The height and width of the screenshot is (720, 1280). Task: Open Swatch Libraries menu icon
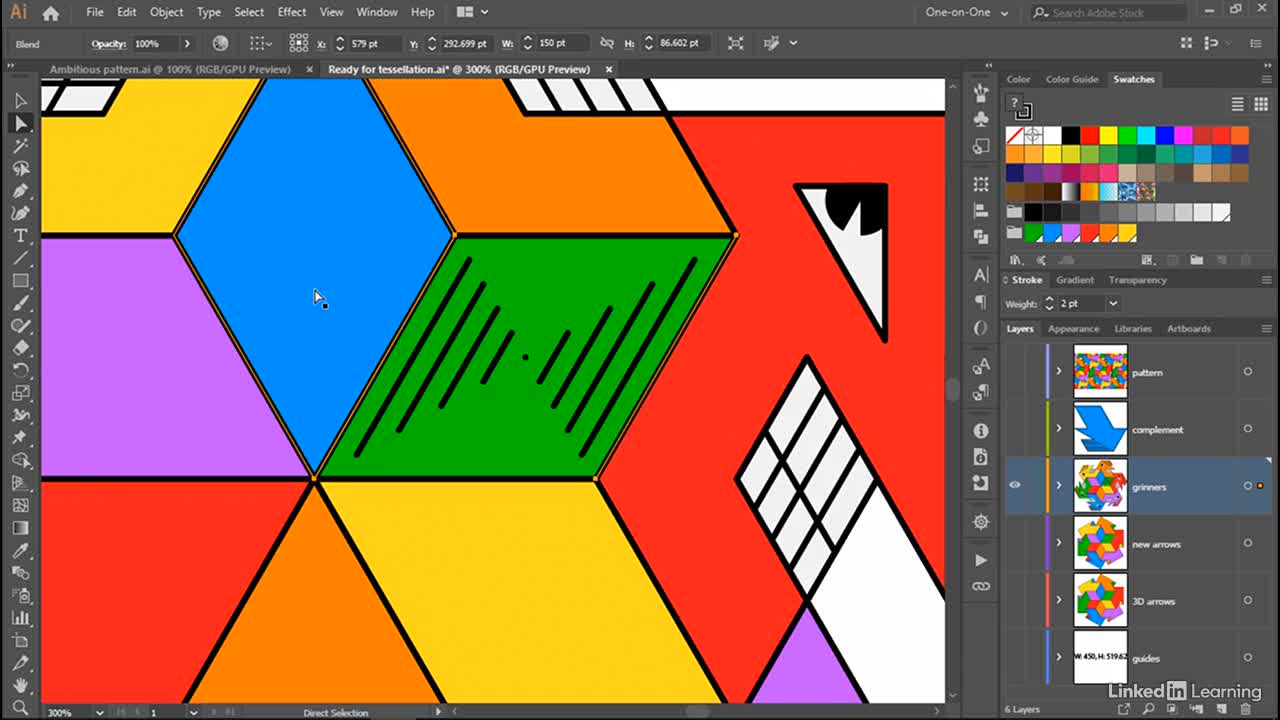click(x=1016, y=260)
